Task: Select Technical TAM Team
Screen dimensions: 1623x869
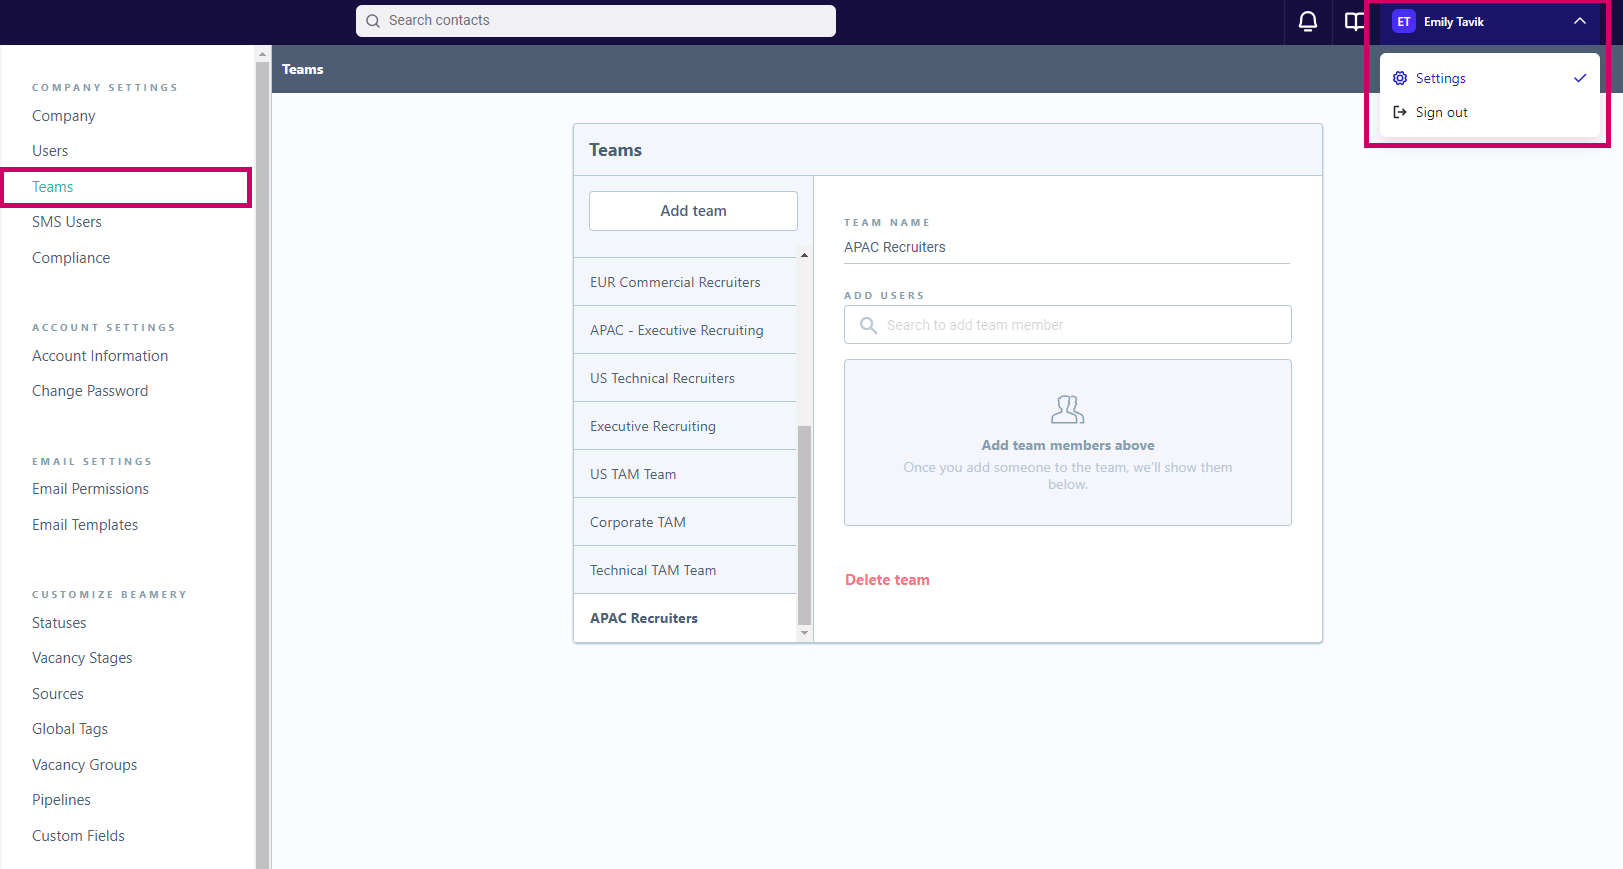Action: coord(685,570)
